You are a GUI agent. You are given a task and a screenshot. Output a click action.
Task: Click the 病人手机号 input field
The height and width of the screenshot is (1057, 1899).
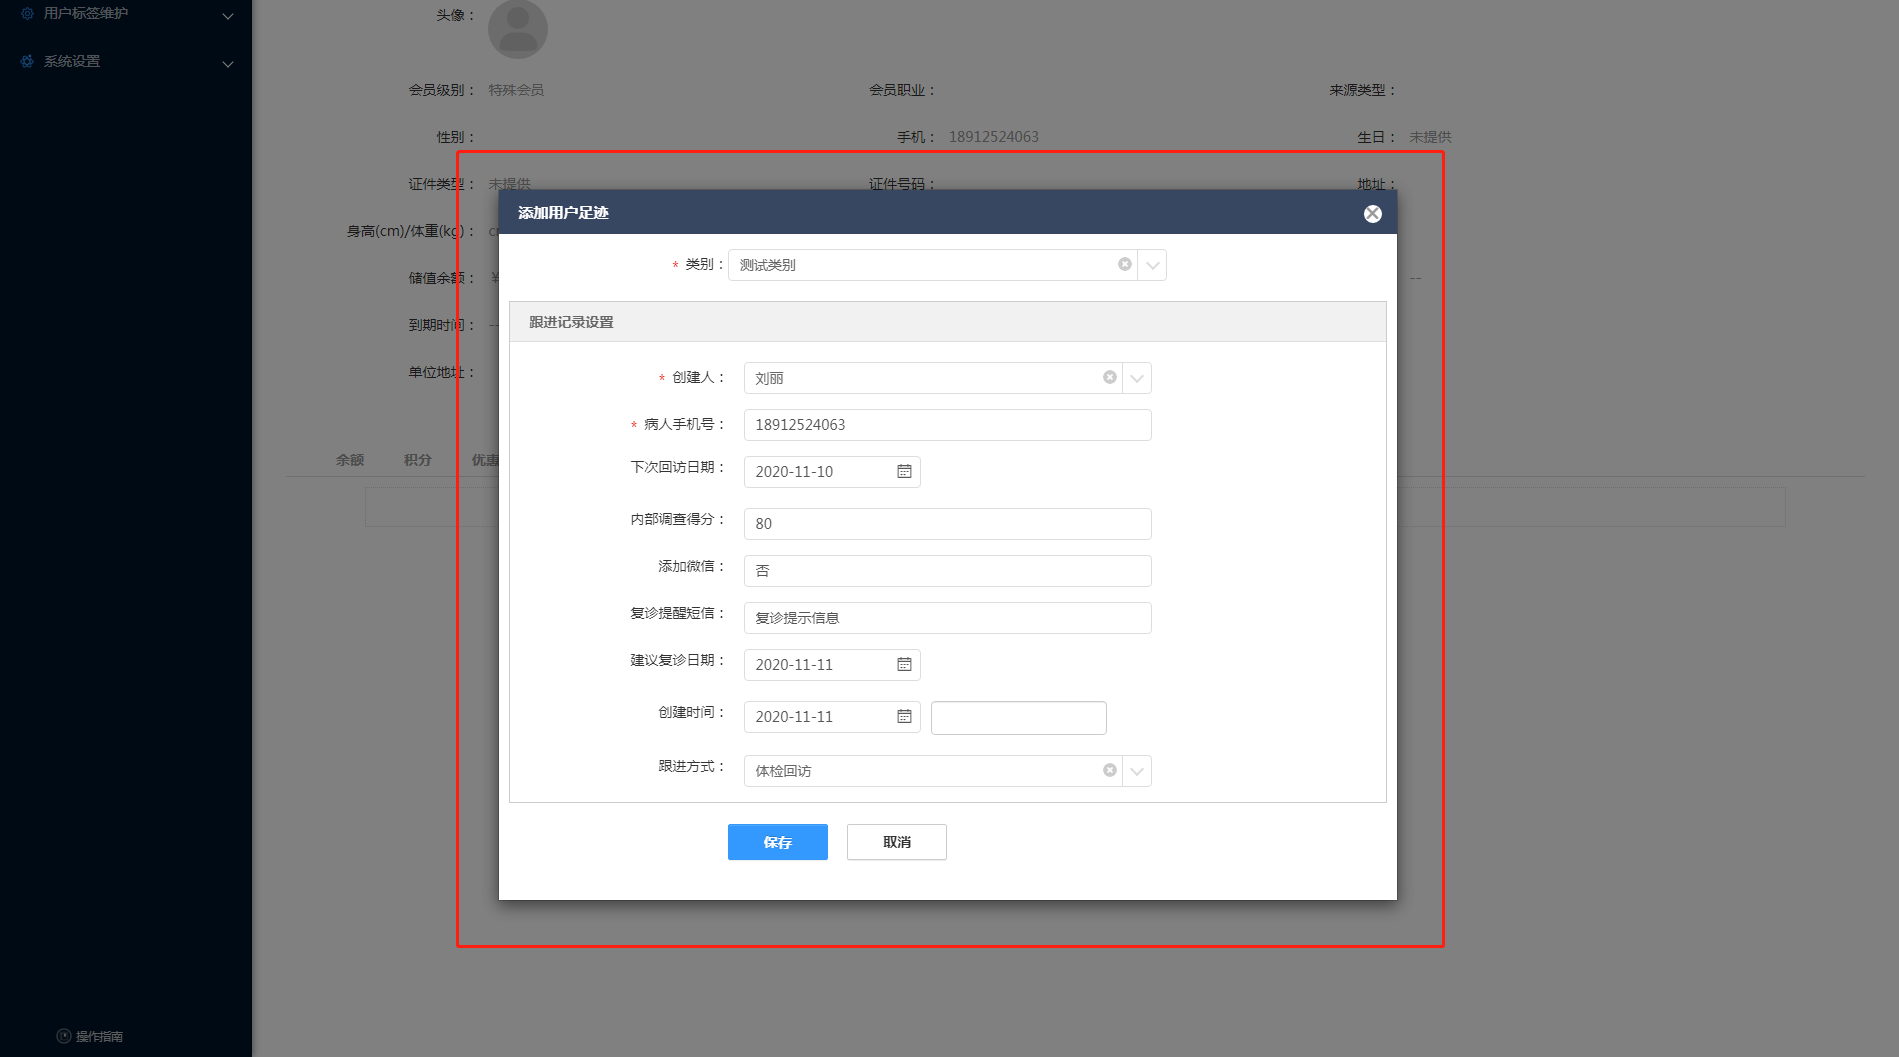pos(947,425)
